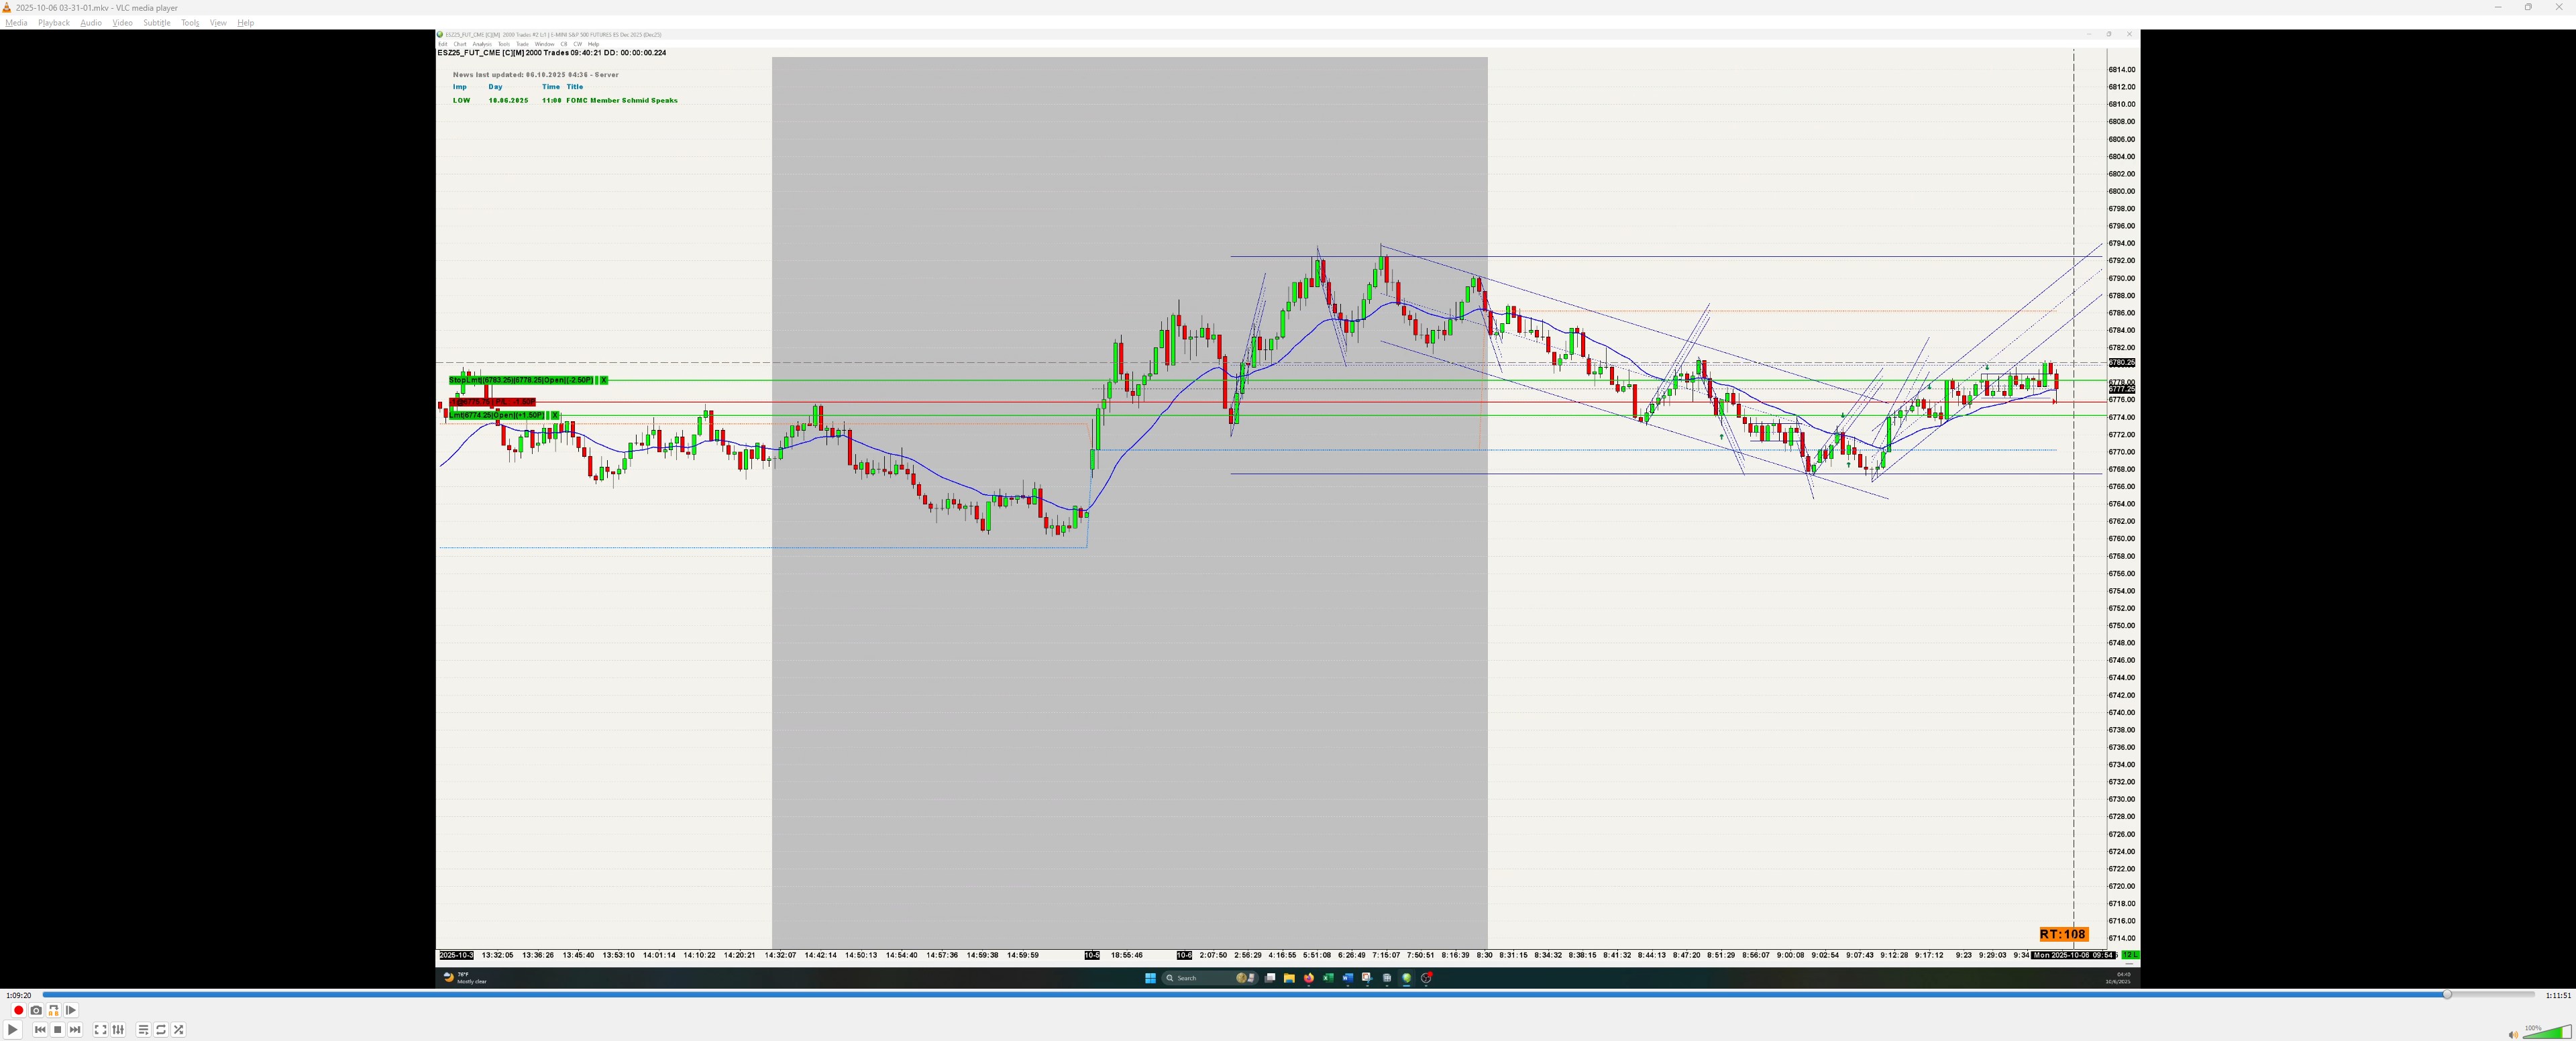Show the playlist view
This screenshot has width=2576, height=1041.
click(x=143, y=1029)
